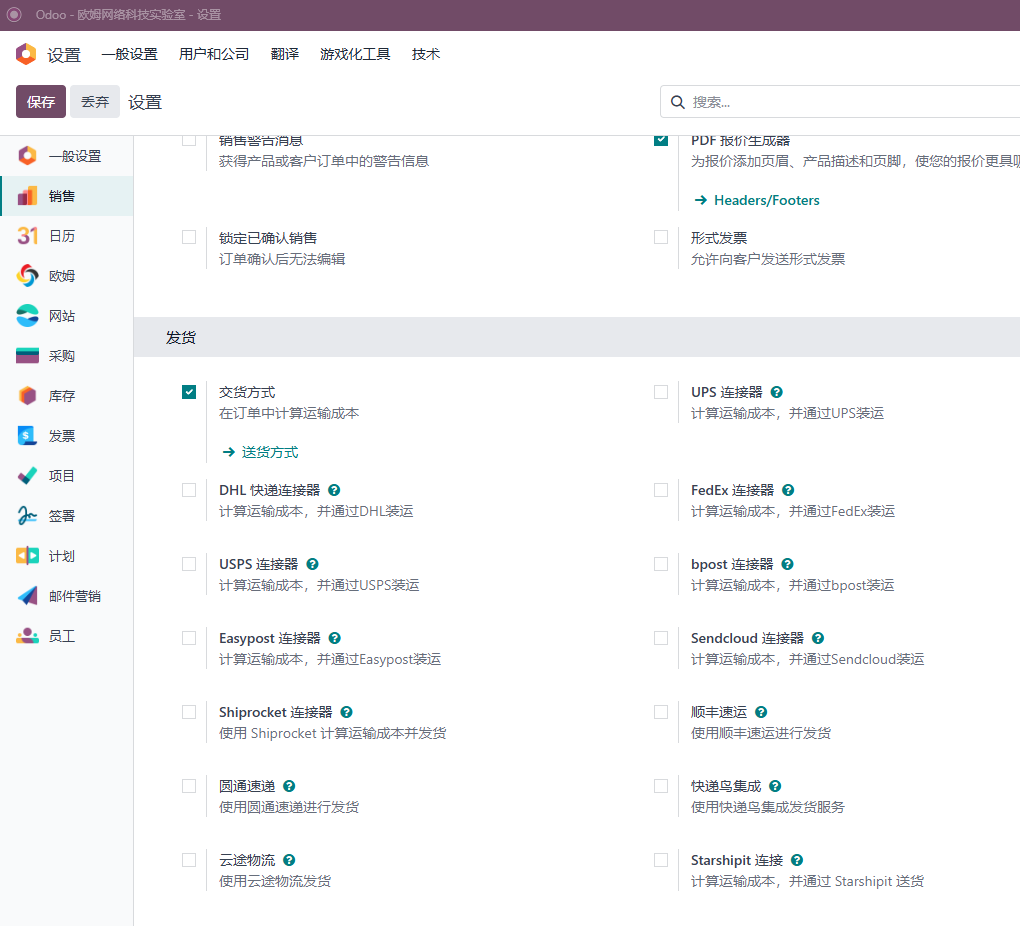Enable Easypost 连接器 checkbox
Viewport: 1020px width, 926px height.
pyautogui.click(x=189, y=638)
